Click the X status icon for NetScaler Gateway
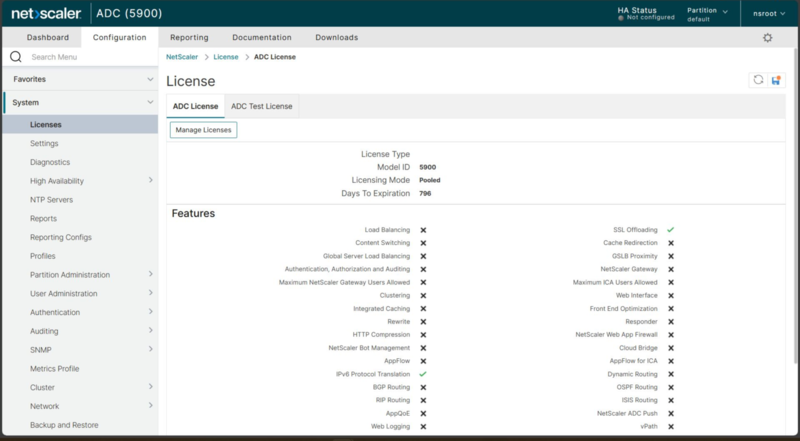This screenshot has width=800, height=441. pos(671,270)
